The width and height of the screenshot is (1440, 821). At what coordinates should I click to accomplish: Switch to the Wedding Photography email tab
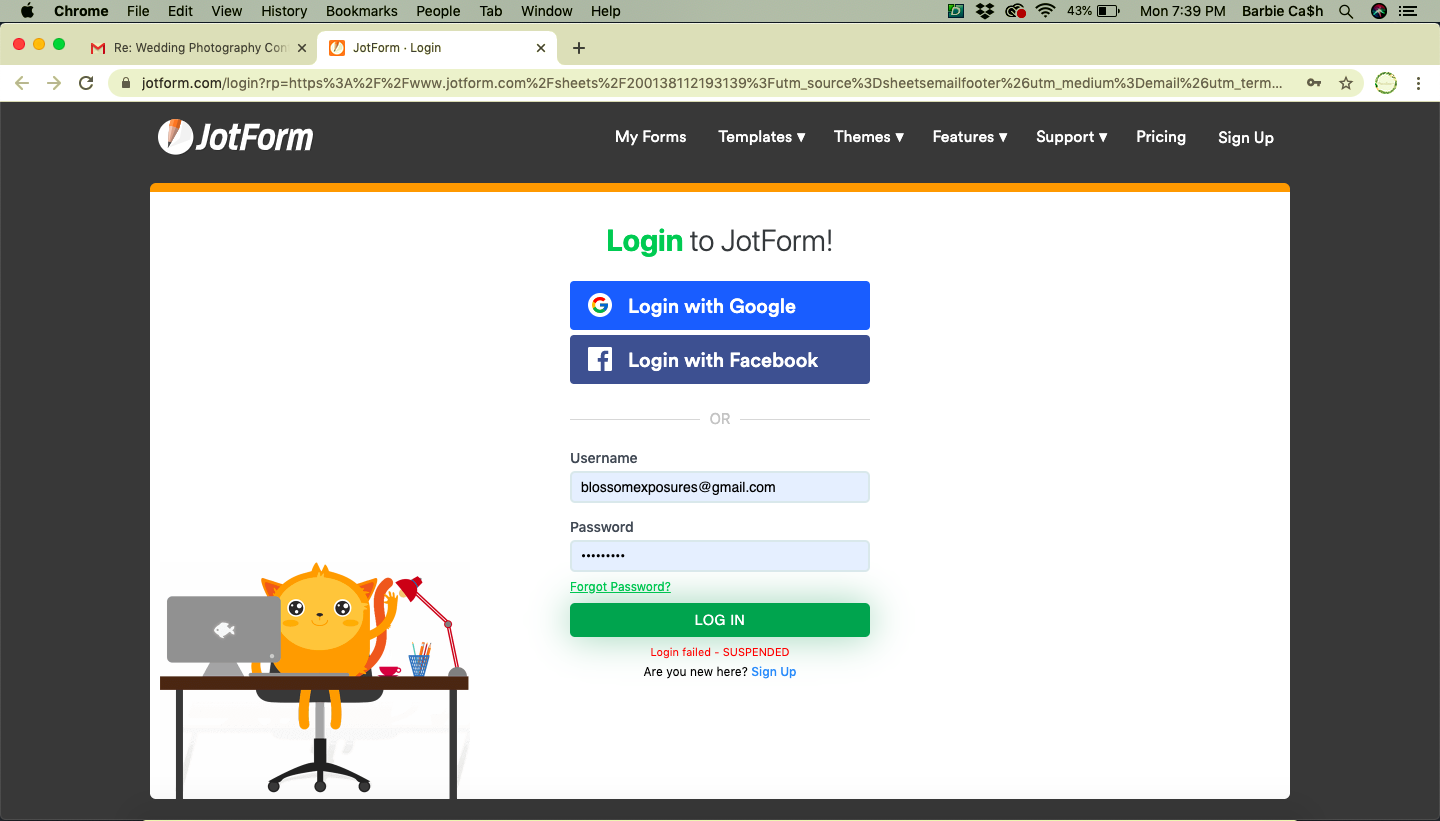pyautogui.click(x=197, y=47)
